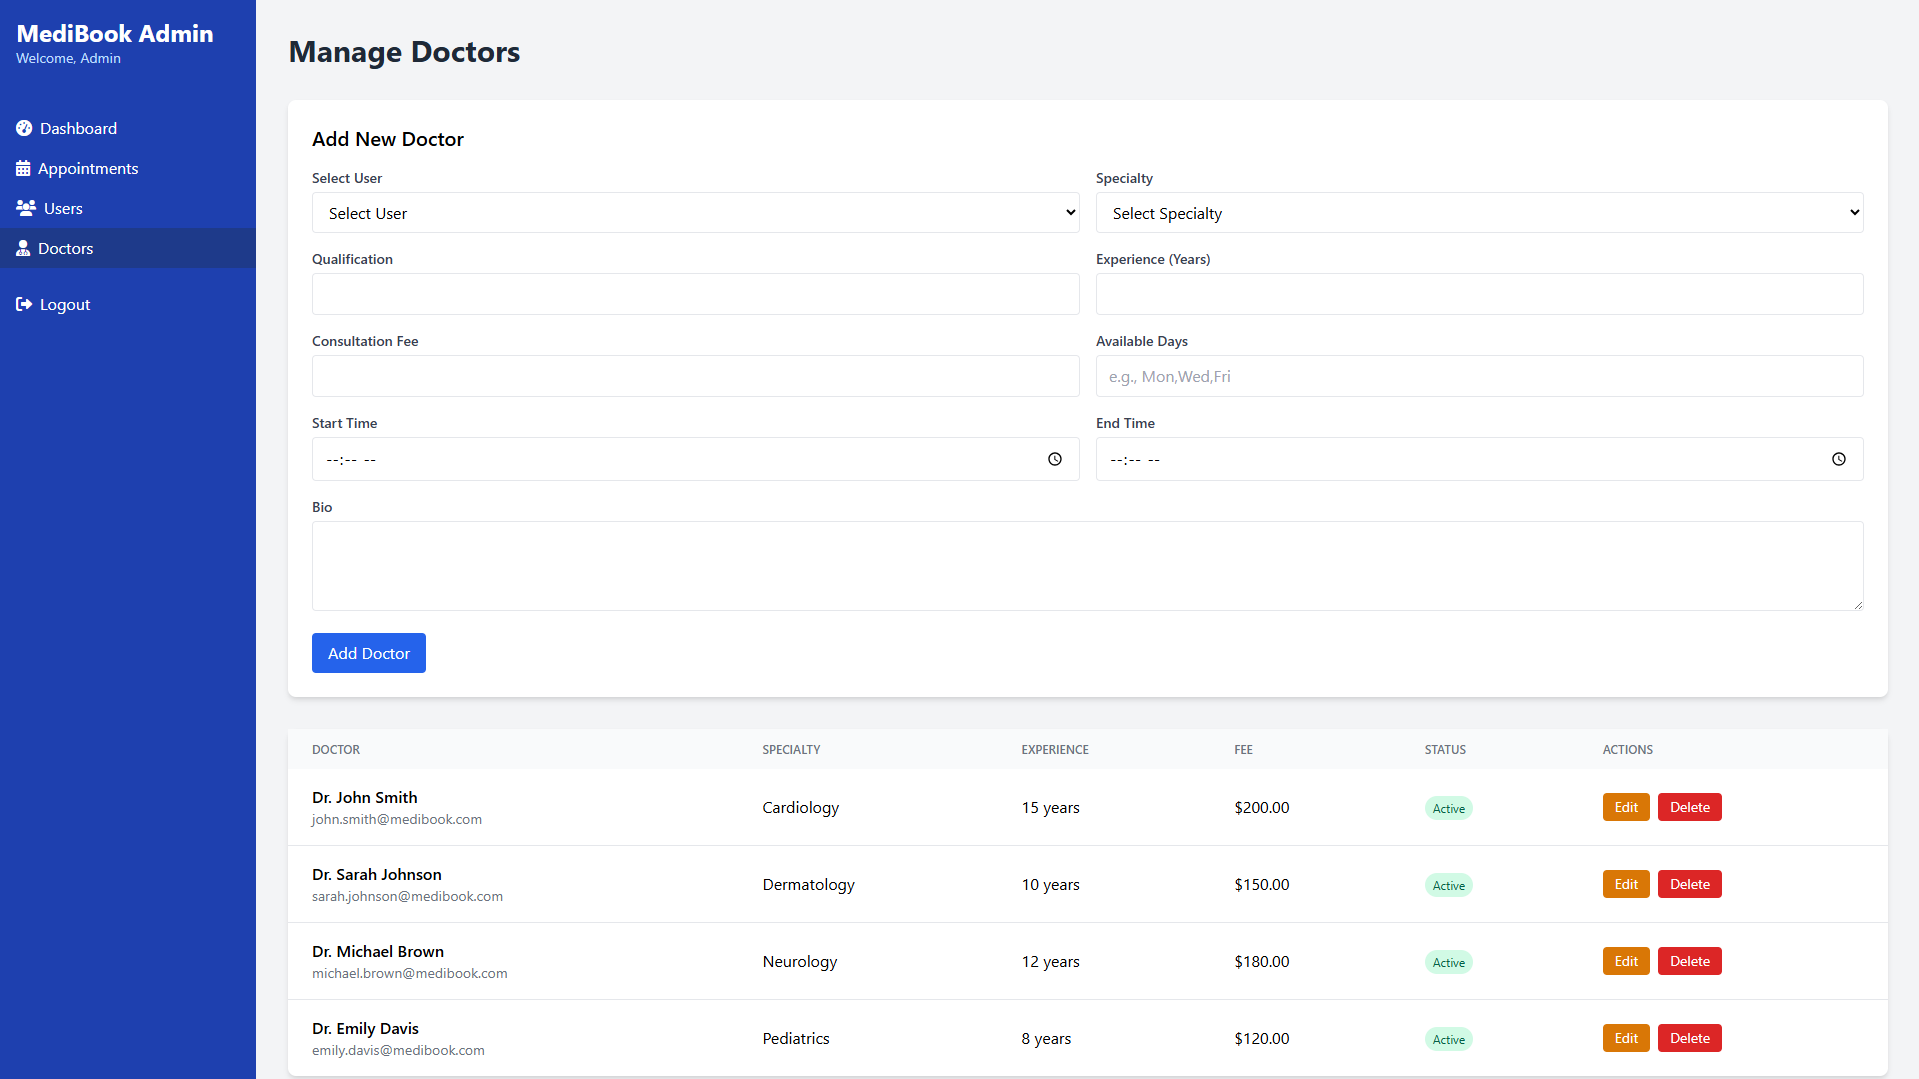This screenshot has width=1919, height=1079.
Task: Edit Dr. John Smith's record
Action: coord(1625,807)
